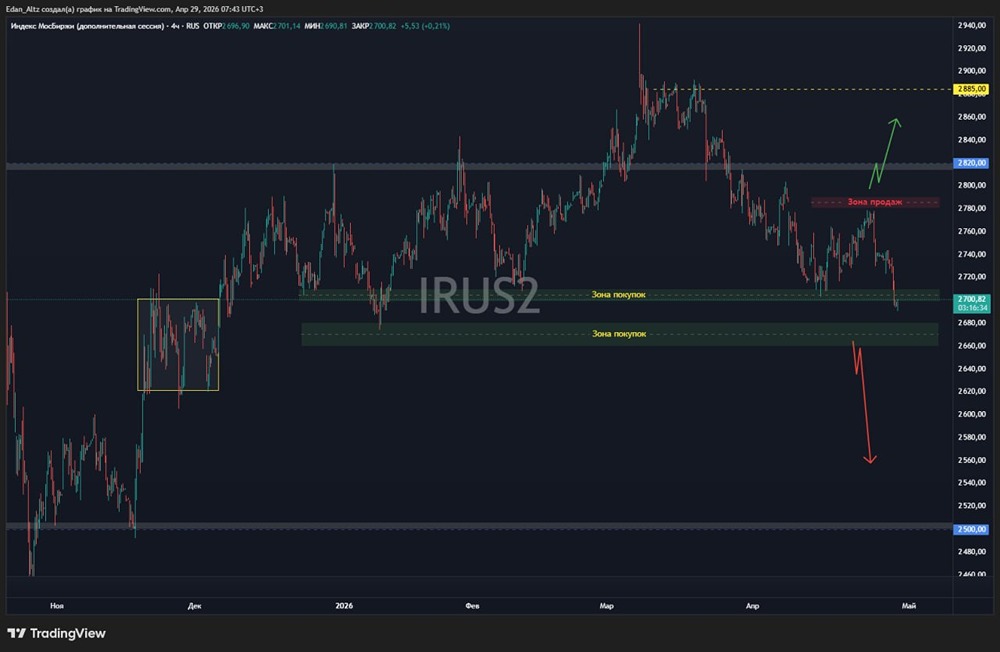Click the 2480,00 price axis tick
The height and width of the screenshot is (652, 1000).
click(971, 552)
